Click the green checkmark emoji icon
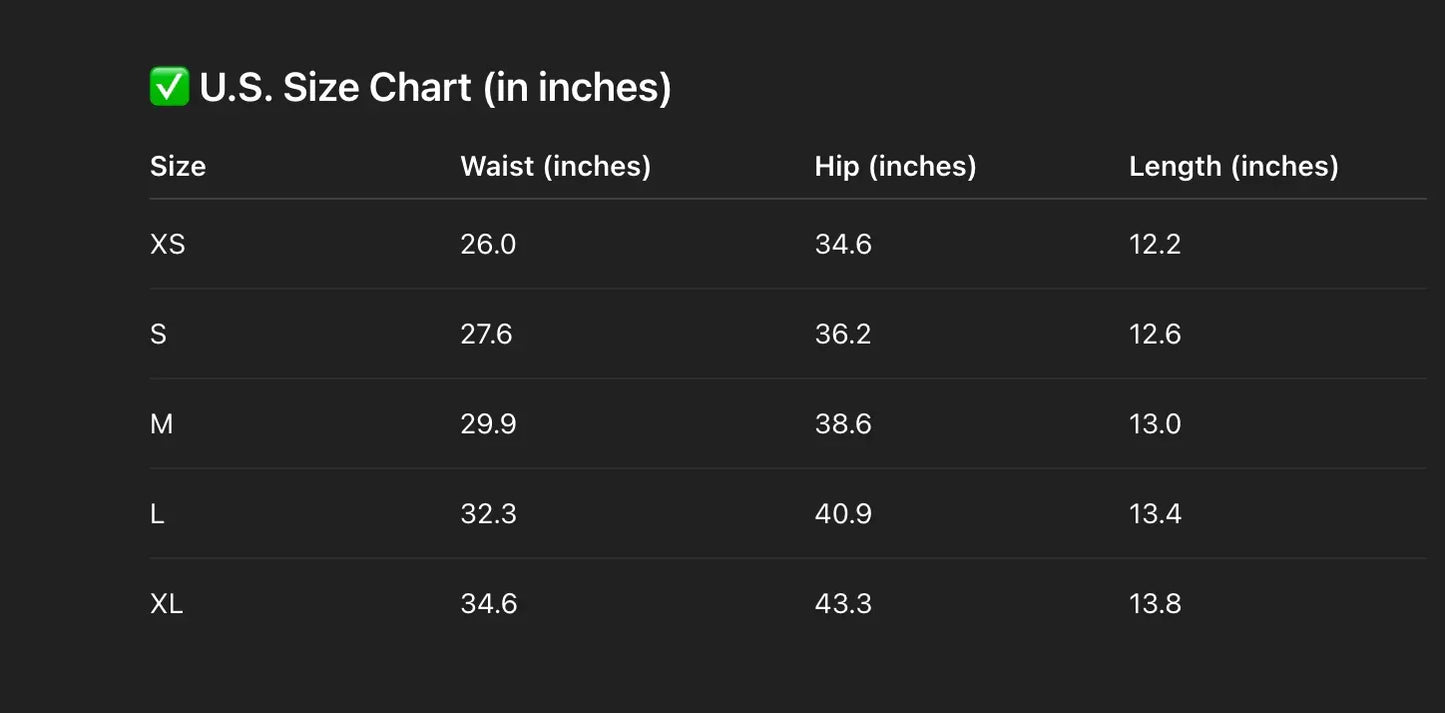The height and width of the screenshot is (713, 1445). pyautogui.click(x=169, y=87)
